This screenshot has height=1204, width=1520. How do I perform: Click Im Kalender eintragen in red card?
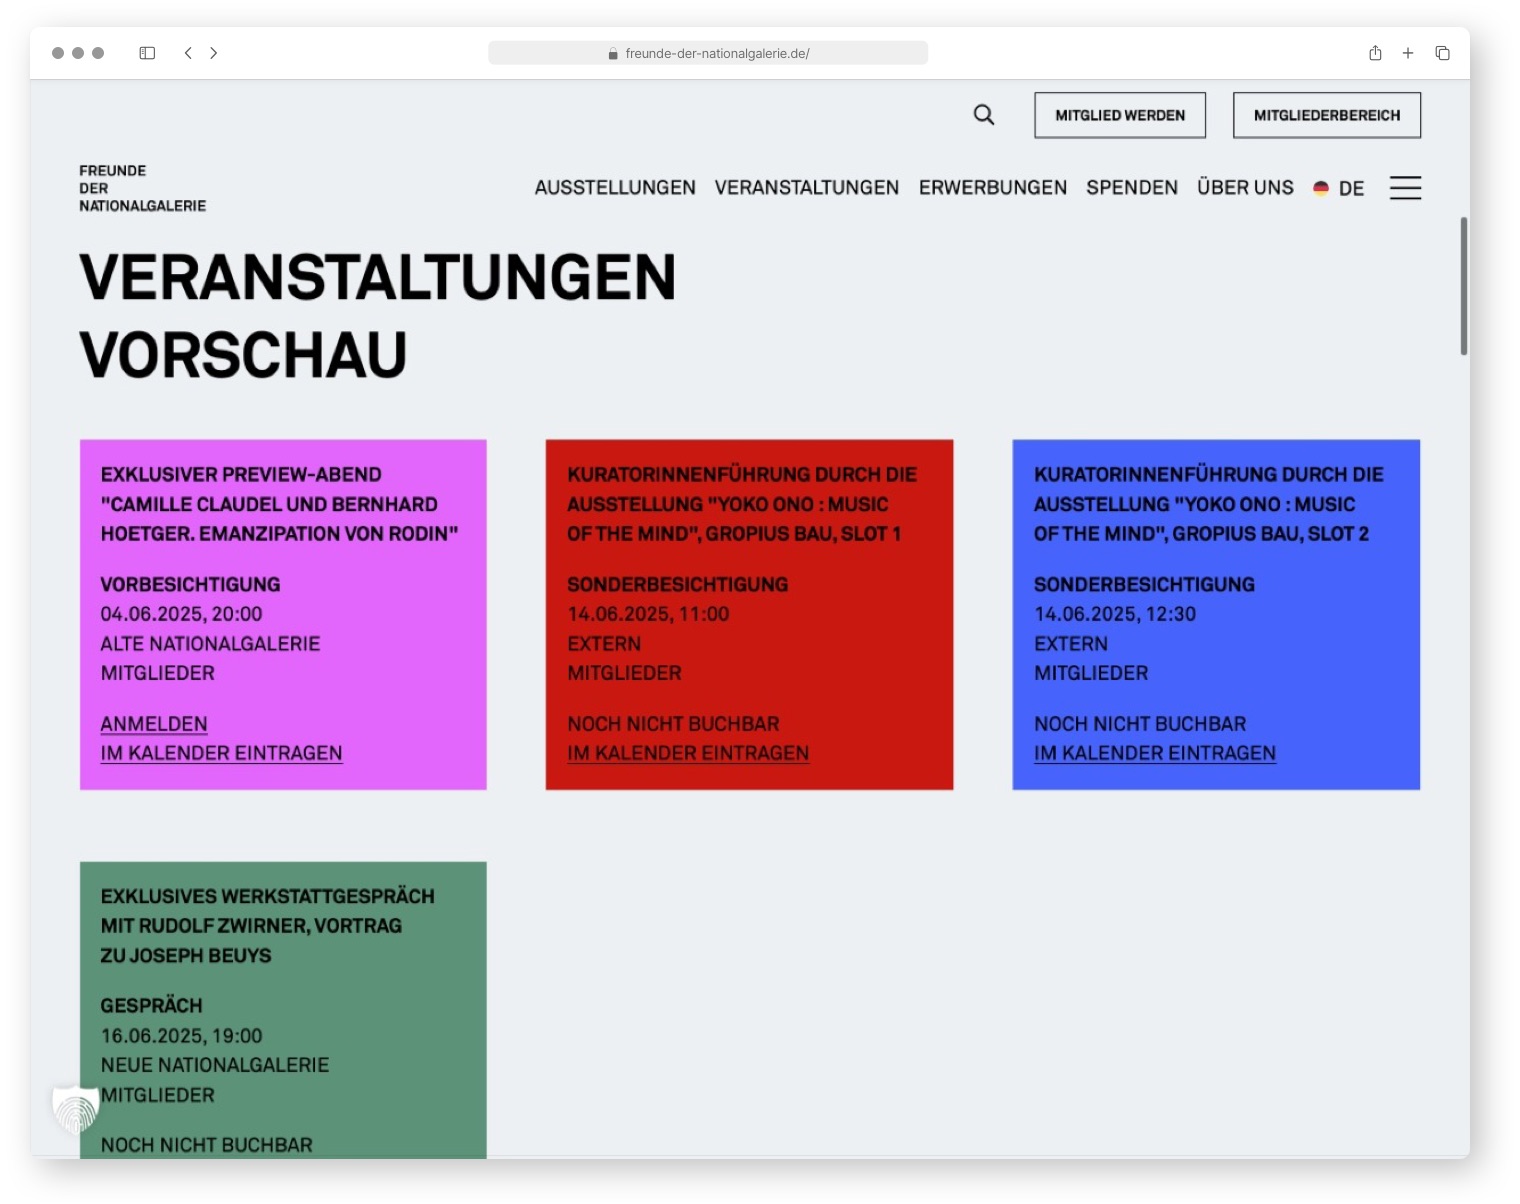click(x=688, y=753)
